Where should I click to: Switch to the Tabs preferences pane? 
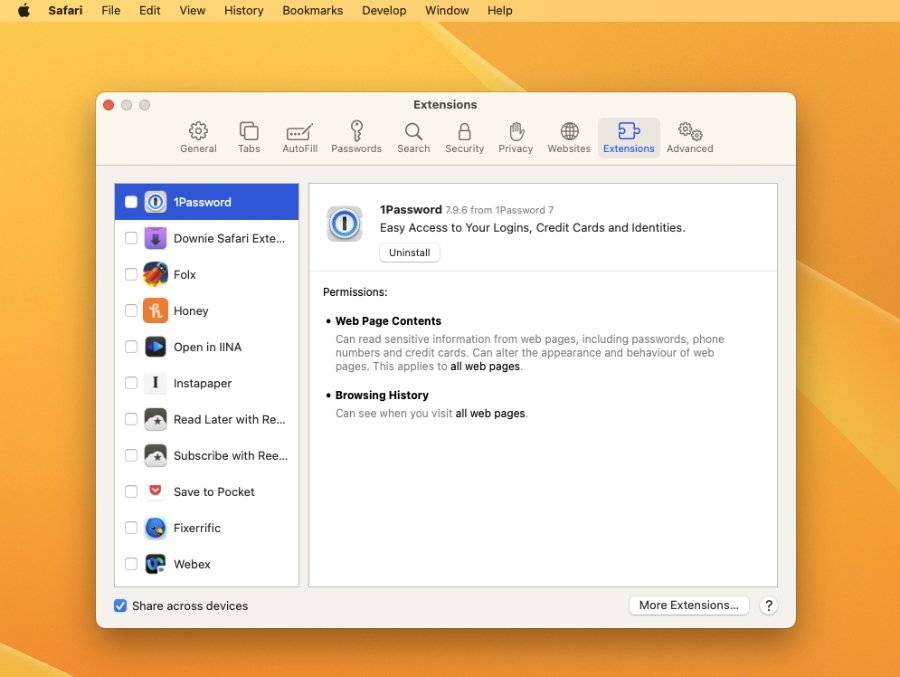248,137
